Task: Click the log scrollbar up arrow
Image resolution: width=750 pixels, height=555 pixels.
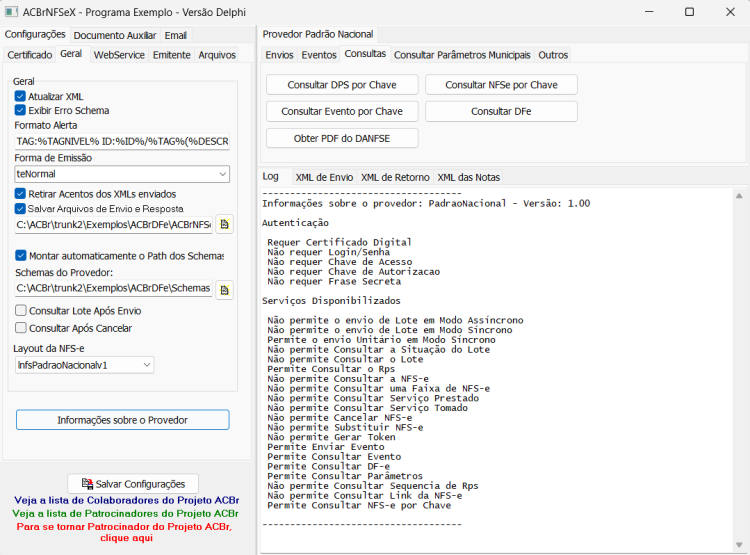Action: coord(739,195)
